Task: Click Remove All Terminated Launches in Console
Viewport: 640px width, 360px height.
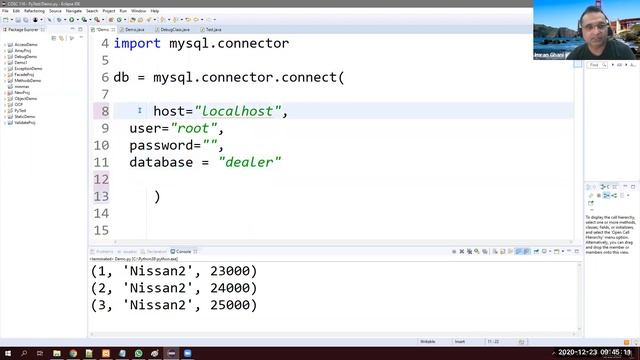Action: coord(469,251)
